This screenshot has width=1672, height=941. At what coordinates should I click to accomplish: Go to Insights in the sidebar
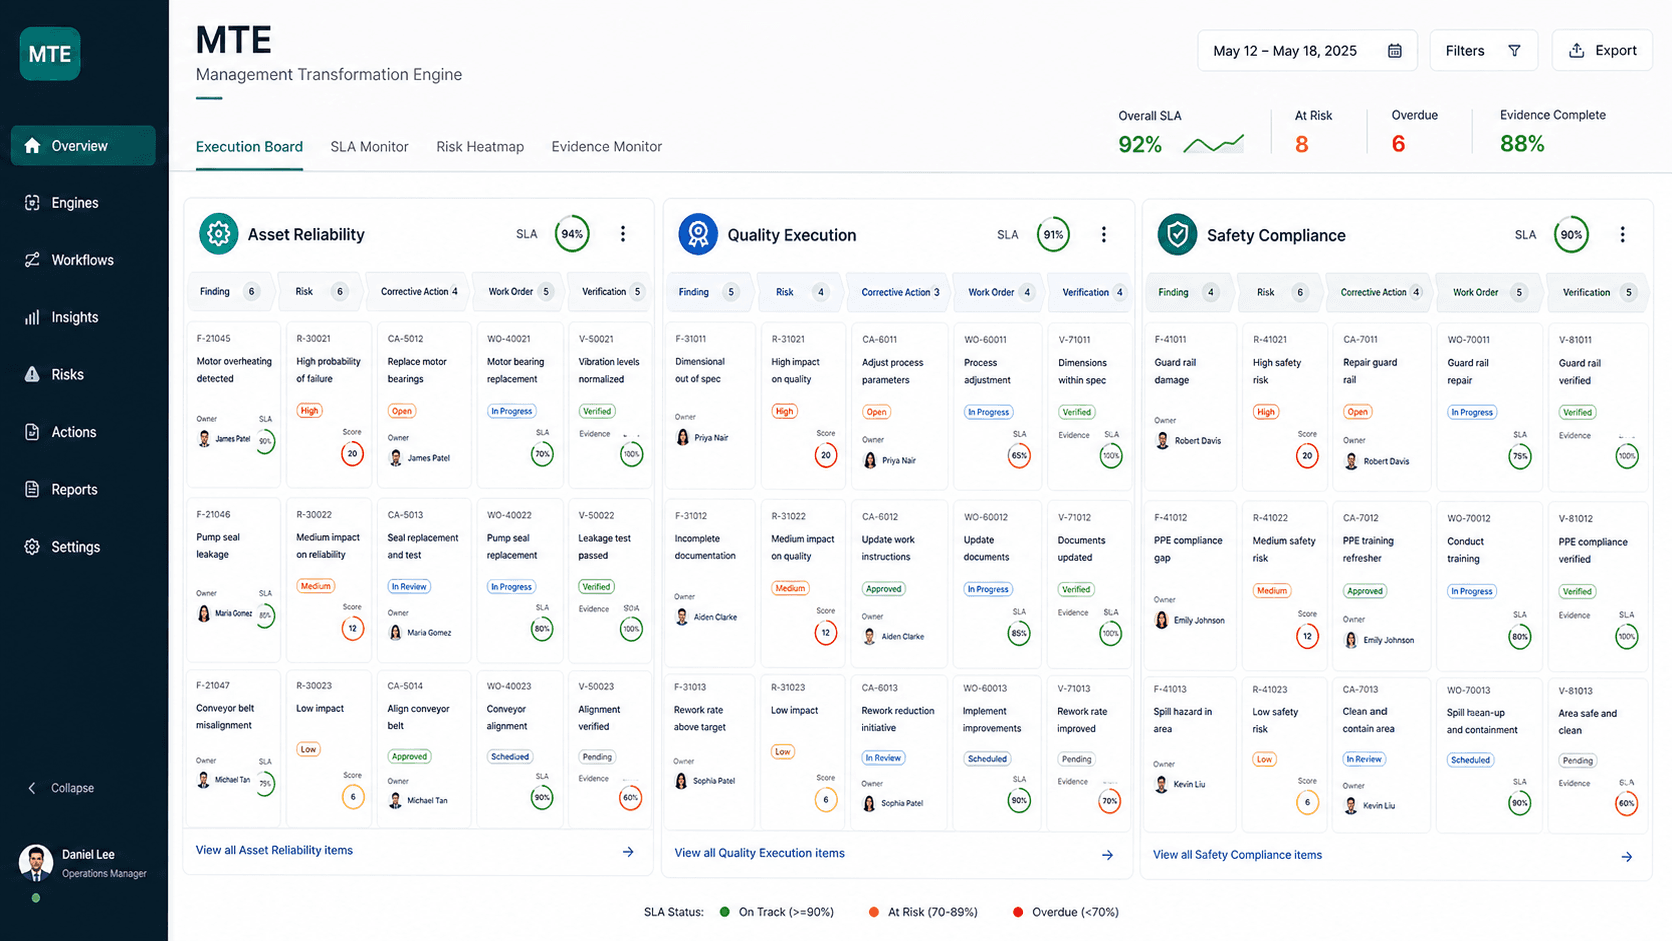coord(83,317)
